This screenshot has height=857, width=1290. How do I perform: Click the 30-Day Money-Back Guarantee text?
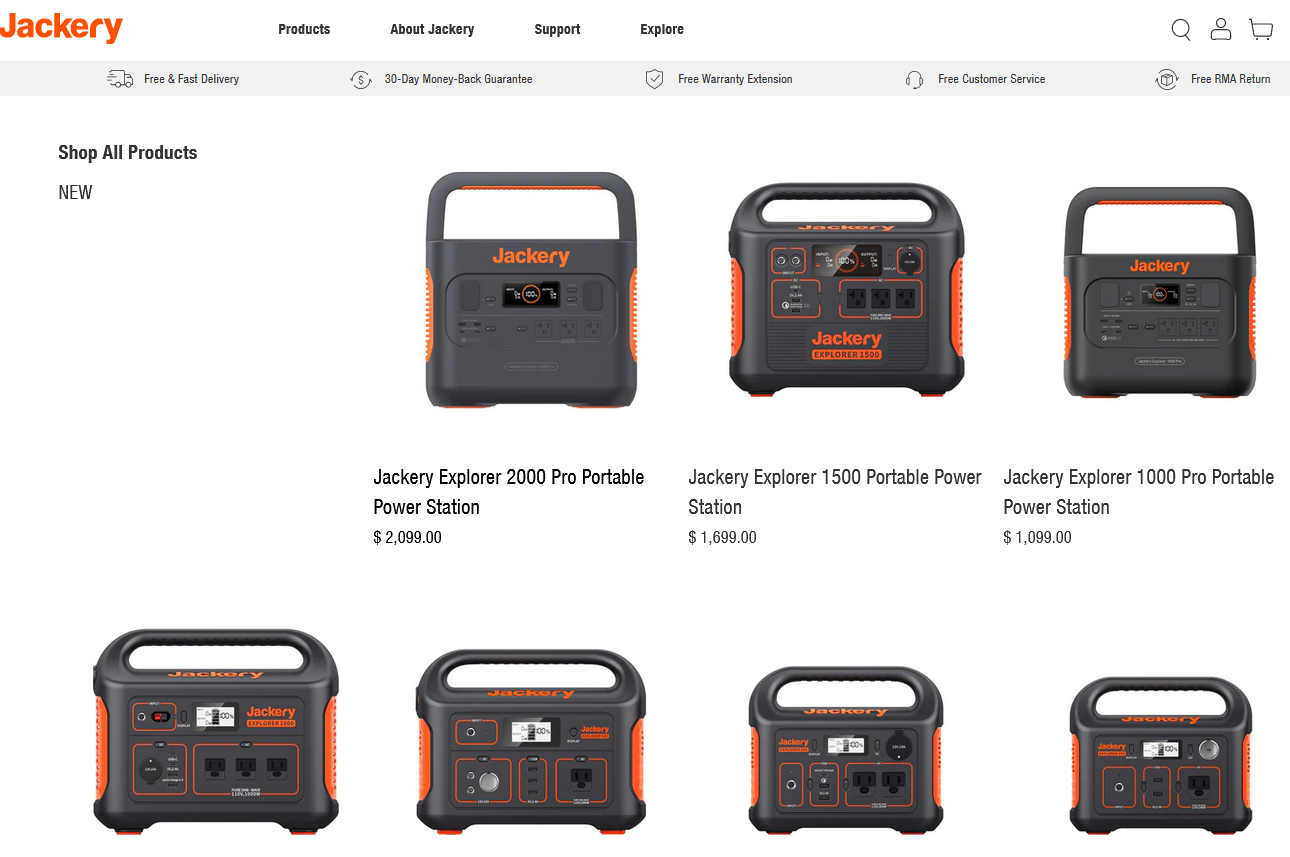(458, 79)
